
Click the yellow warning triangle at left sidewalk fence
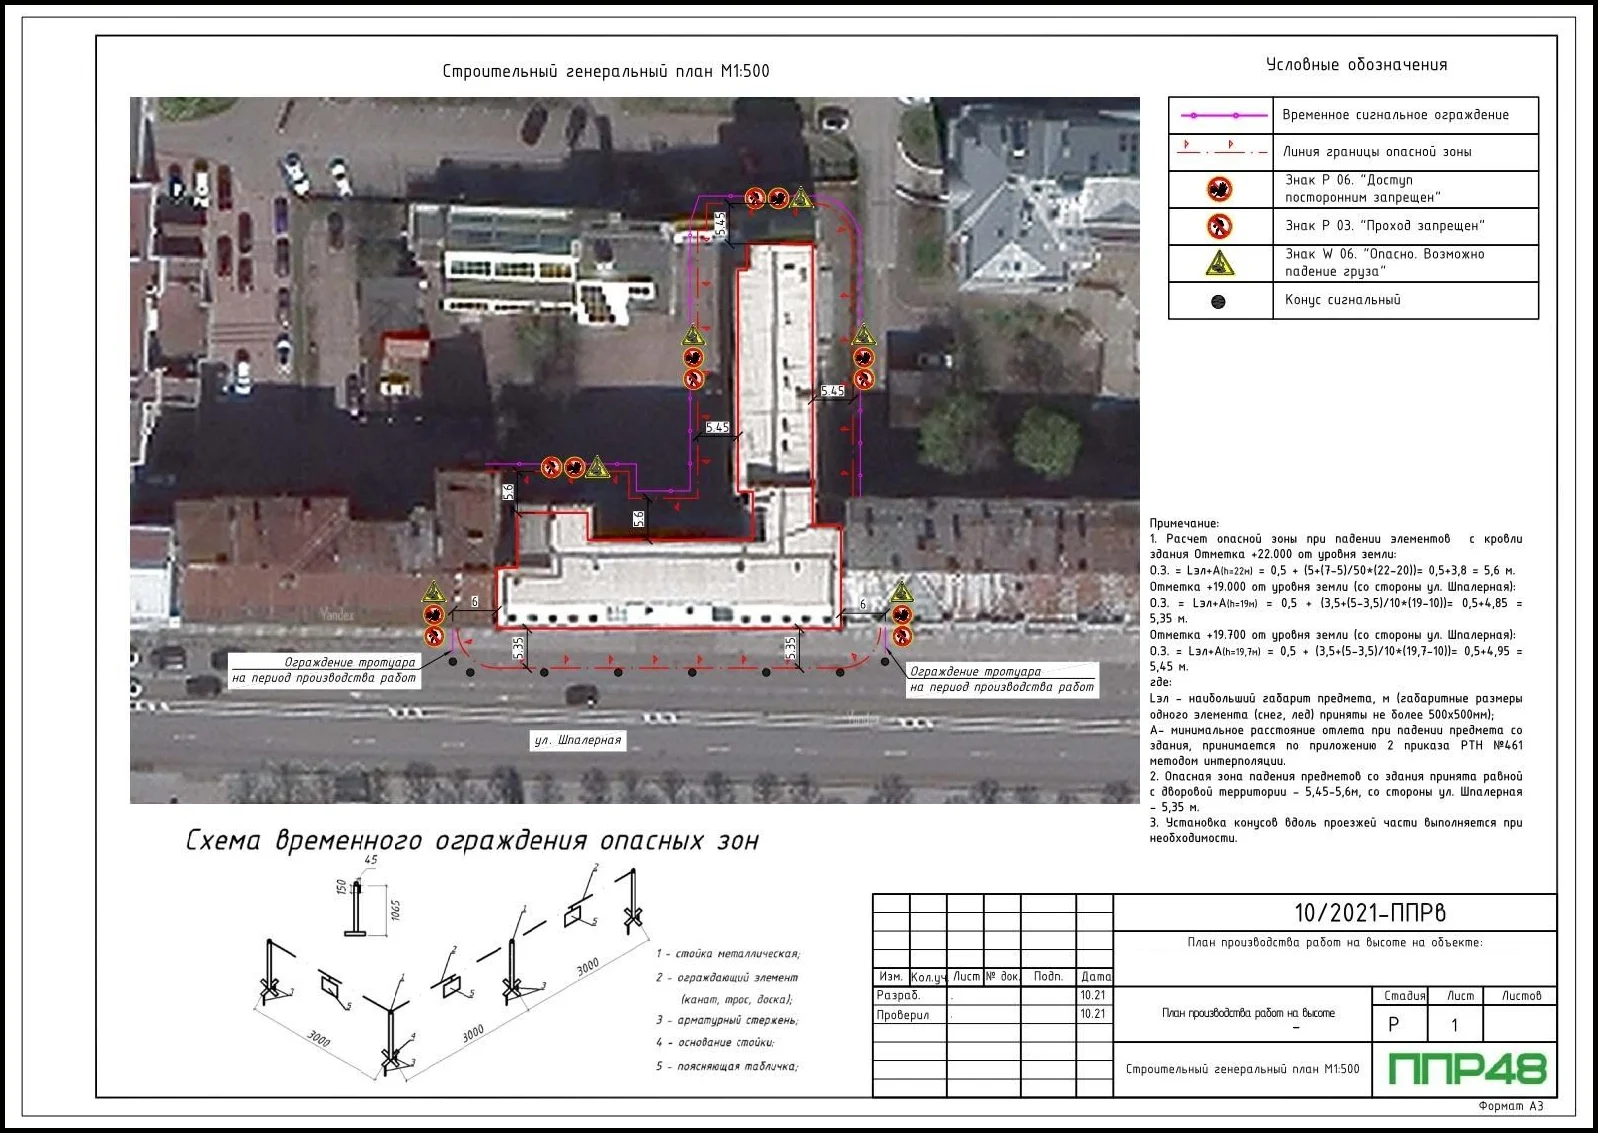click(x=433, y=592)
